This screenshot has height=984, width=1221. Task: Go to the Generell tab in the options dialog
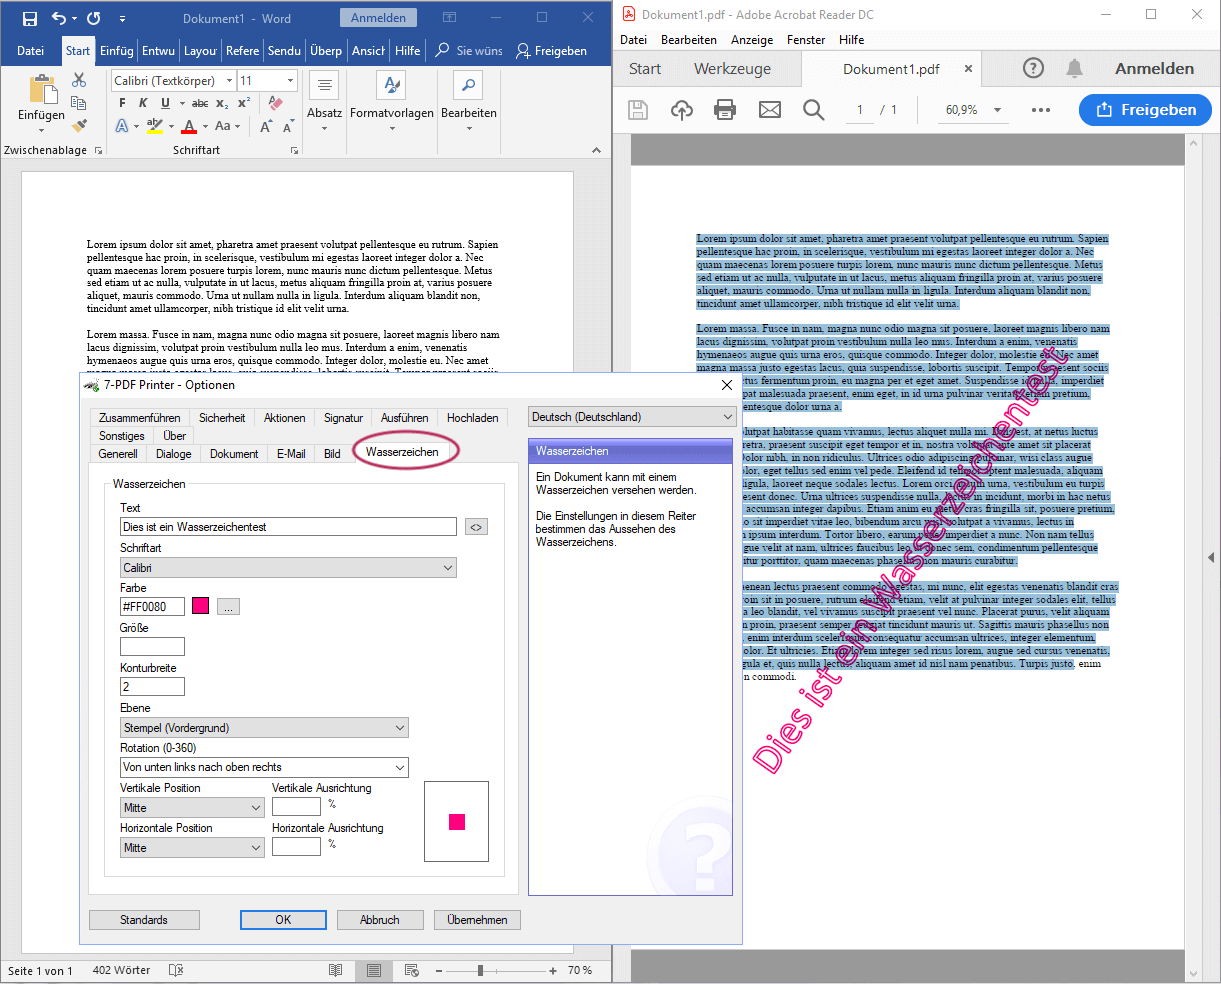(118, 454)
